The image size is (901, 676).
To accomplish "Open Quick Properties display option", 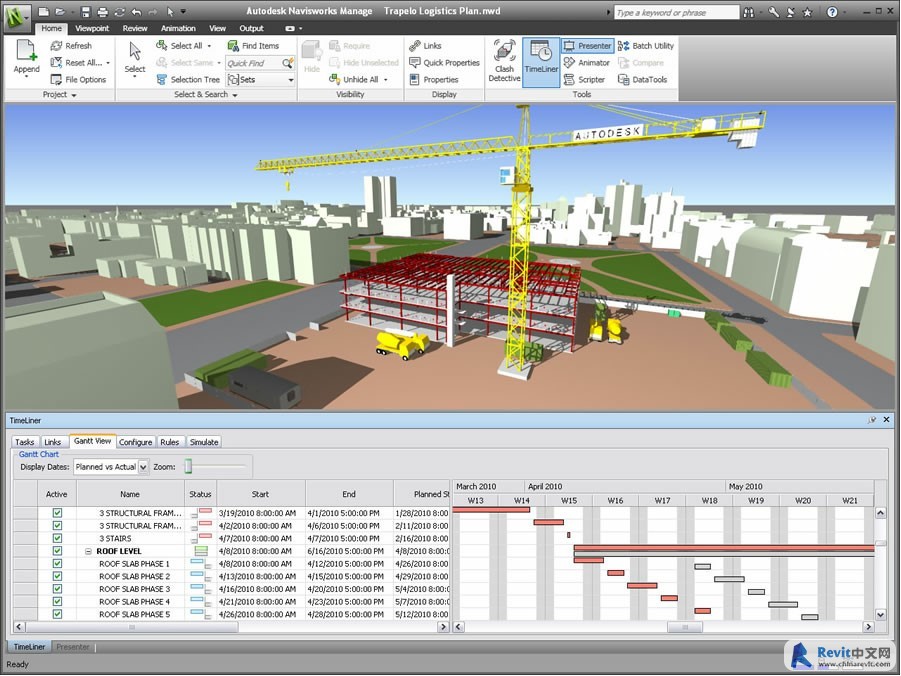I will point(444,63).
